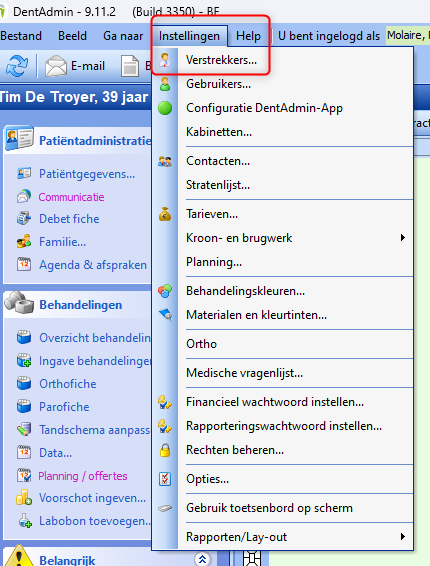Click the Debet fiche printer icon
Viewport: 430px width, 566px height.
point(24,219)
